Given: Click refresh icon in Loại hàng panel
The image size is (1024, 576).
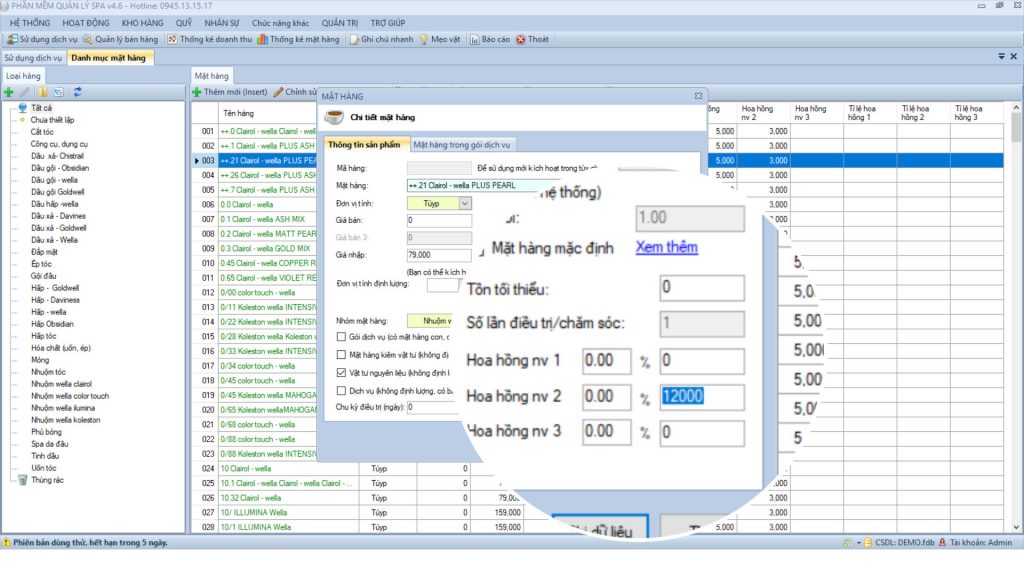Looking at the screenshot, I should pyautogui.click(x=77, y=92).
